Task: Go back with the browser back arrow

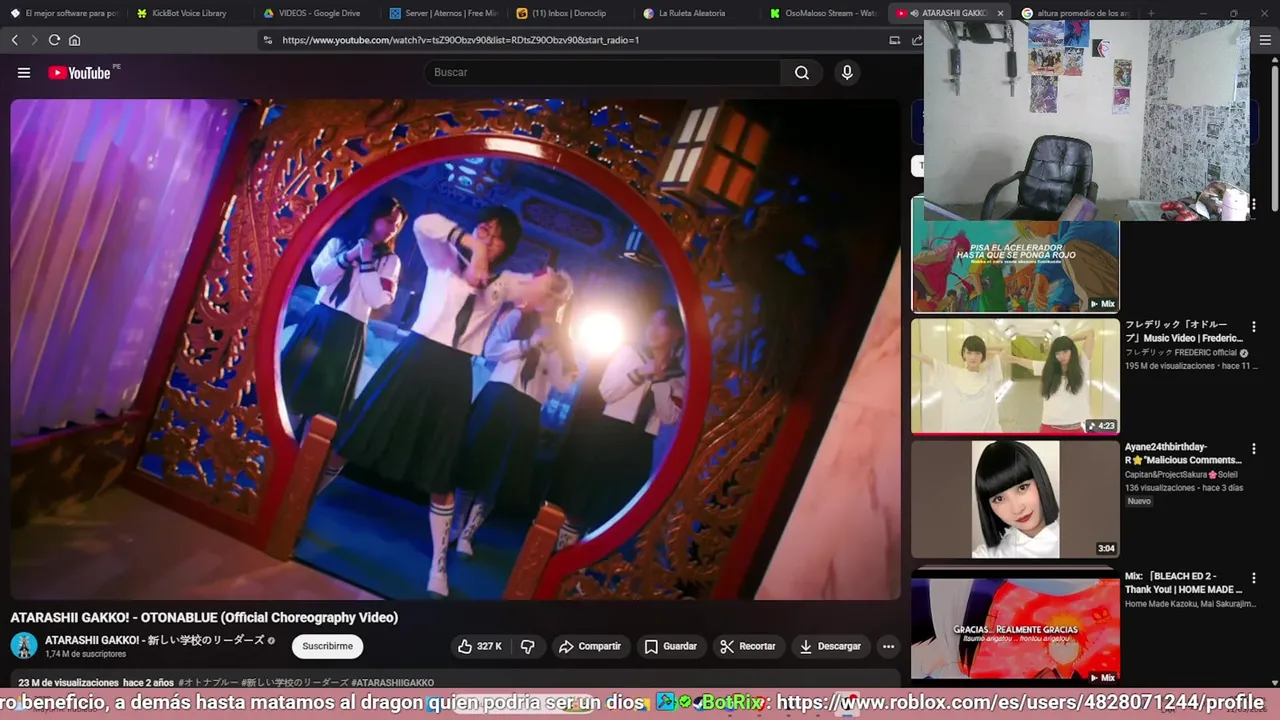Action: (x=15, y=40)
